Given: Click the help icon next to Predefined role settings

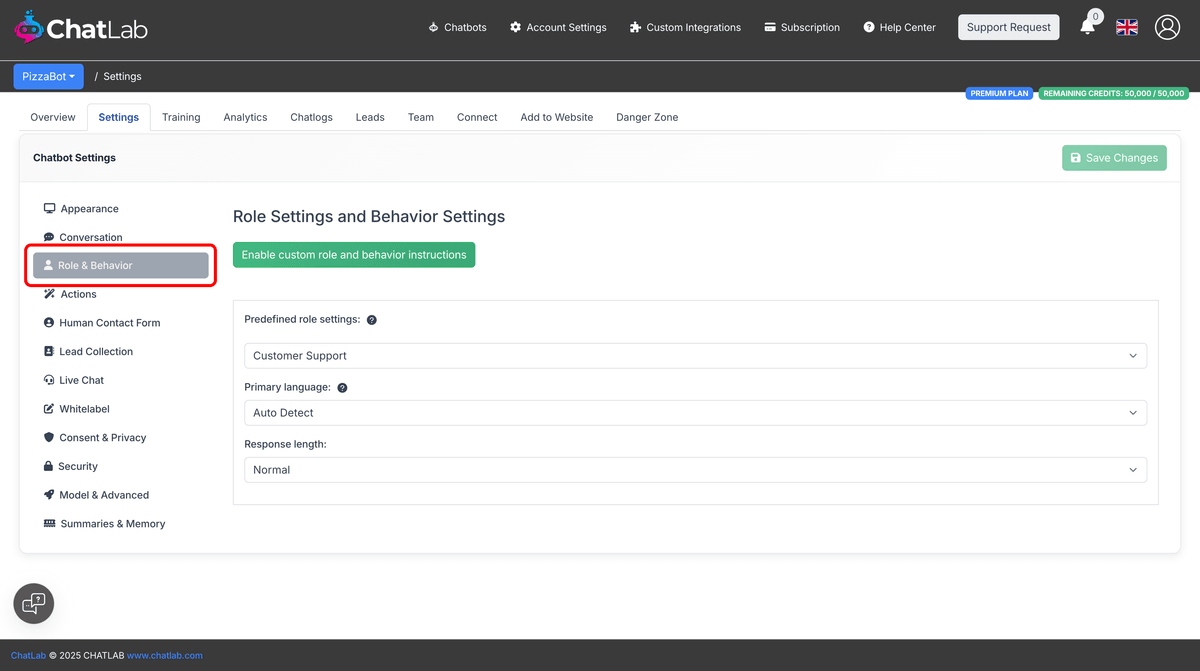Looking at the screenshot, I should [x=371, y=320].
